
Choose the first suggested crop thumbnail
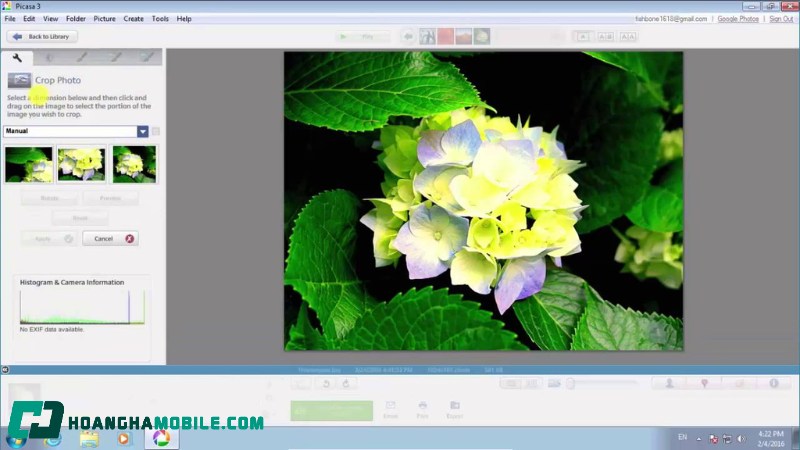(x=29, y=164)
